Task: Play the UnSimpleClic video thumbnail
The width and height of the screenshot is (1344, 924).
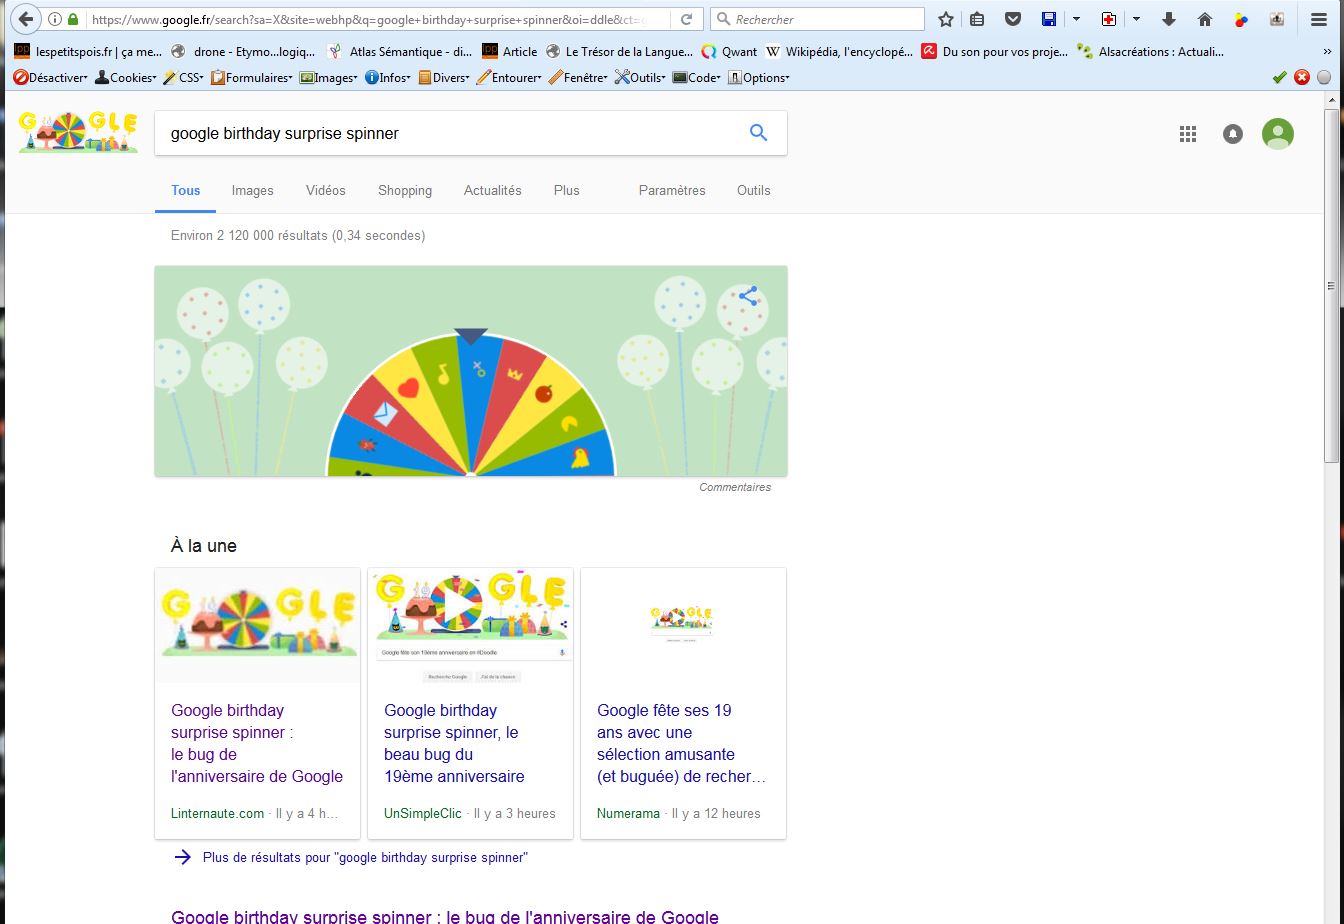Action: pyautogui.click(x=457, y=606)
